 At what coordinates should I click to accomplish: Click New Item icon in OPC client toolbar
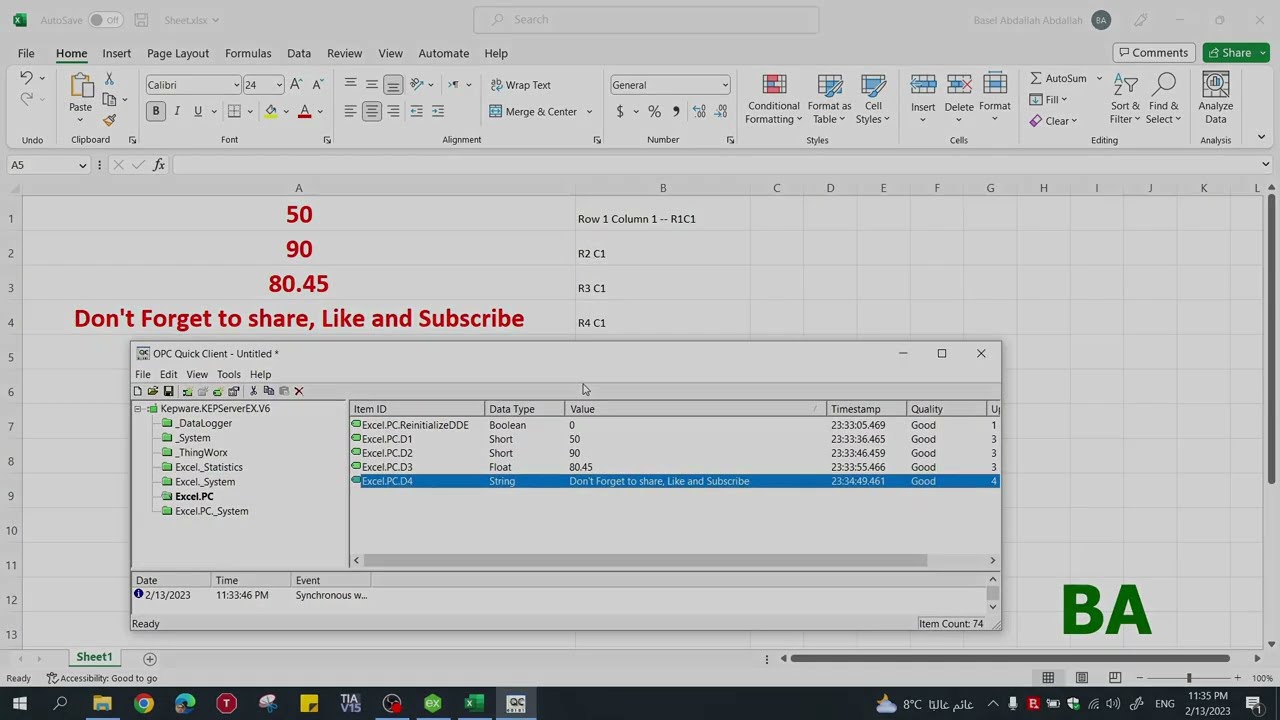pos(217,391)
